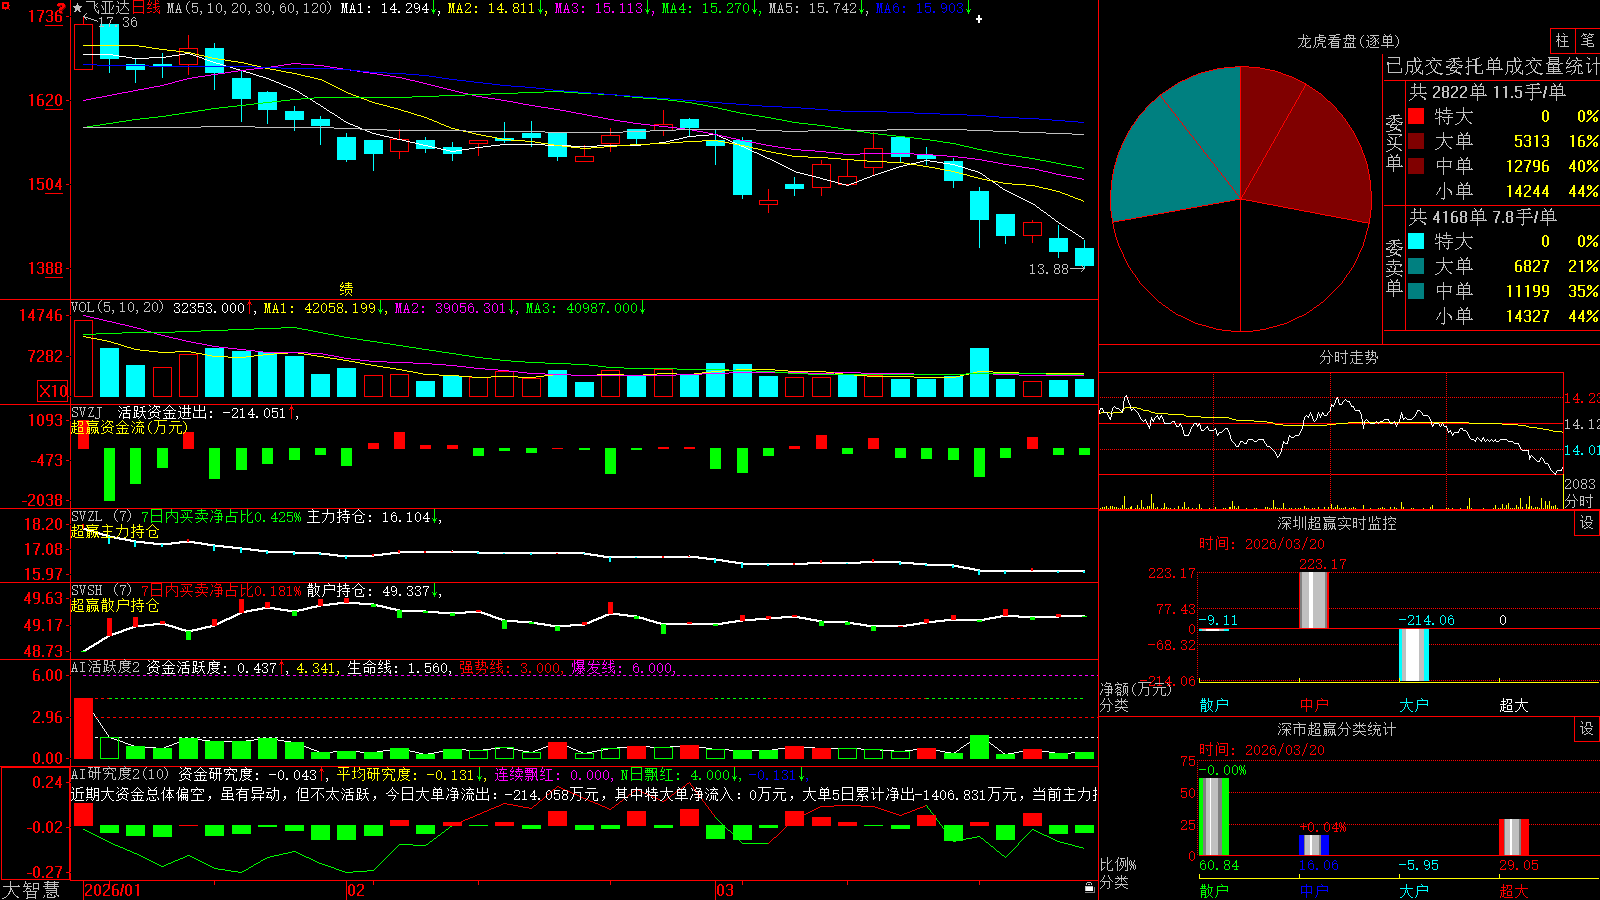Image resolution: width=1600 pixels, height=900 pixels.
Task: Click the low price label 13.88
Action: point(1048,269)
